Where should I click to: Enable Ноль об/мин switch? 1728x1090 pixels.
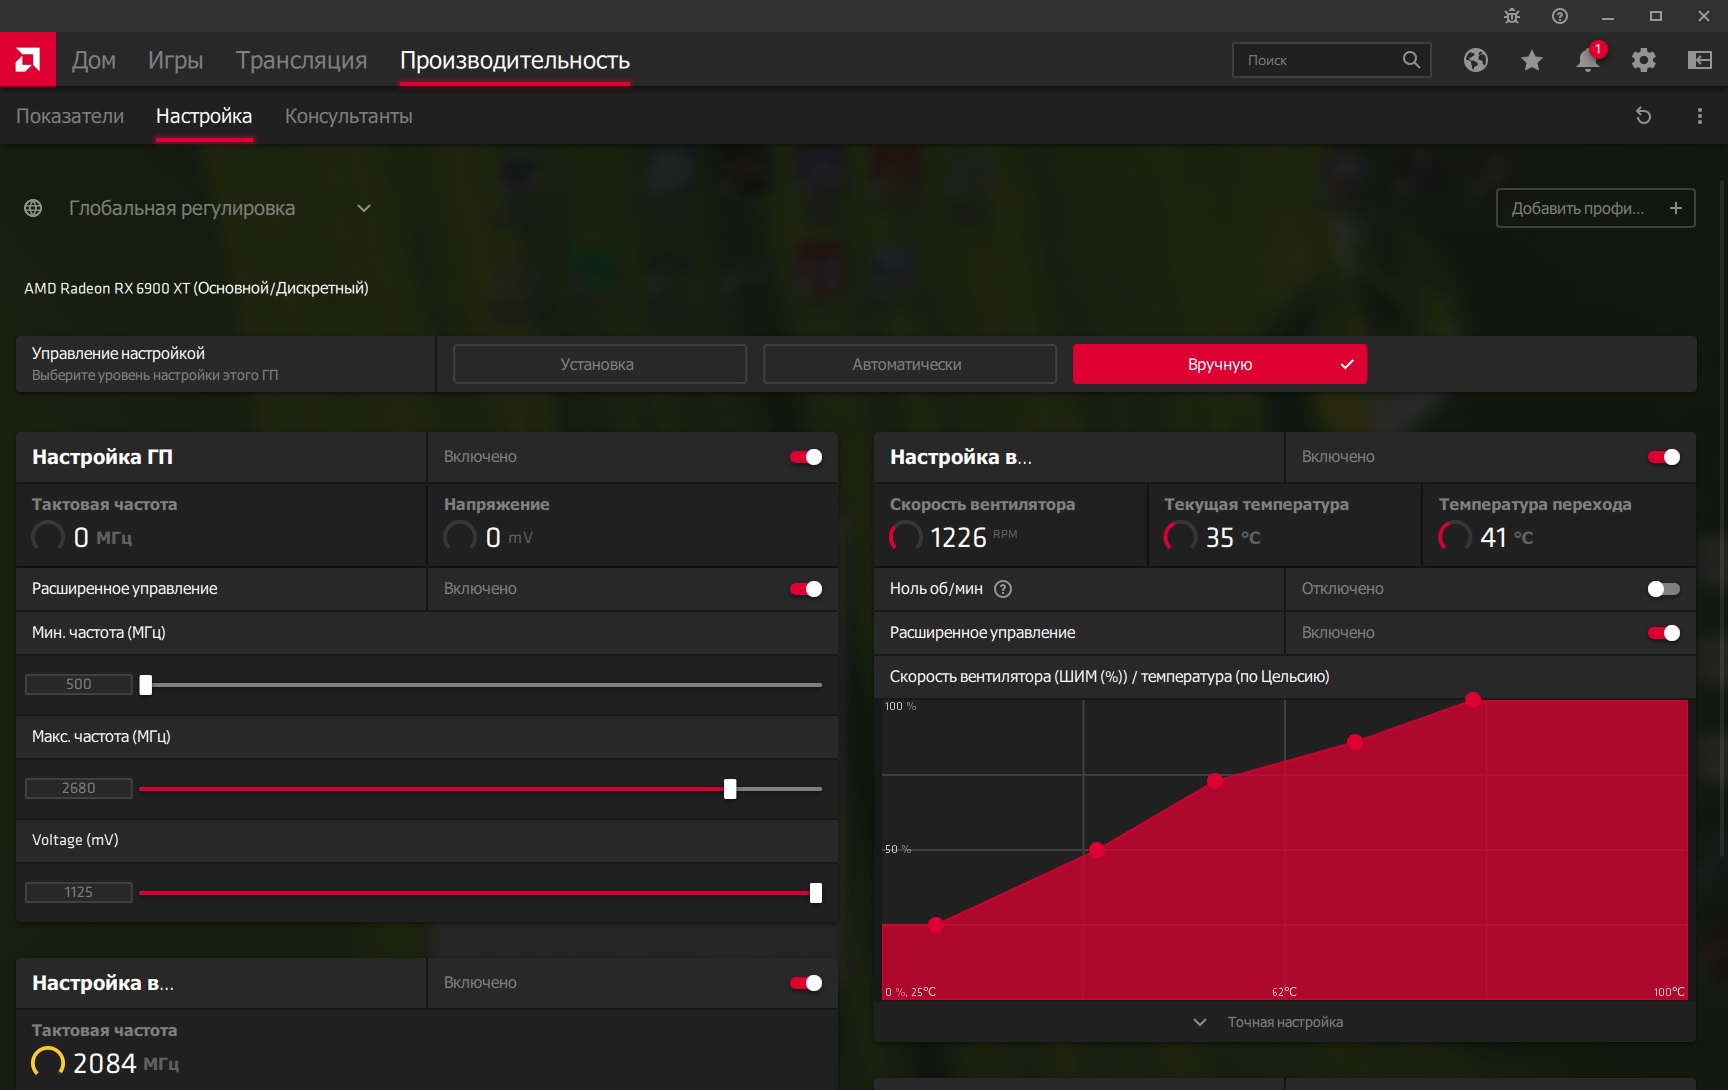pos(1664,589)
